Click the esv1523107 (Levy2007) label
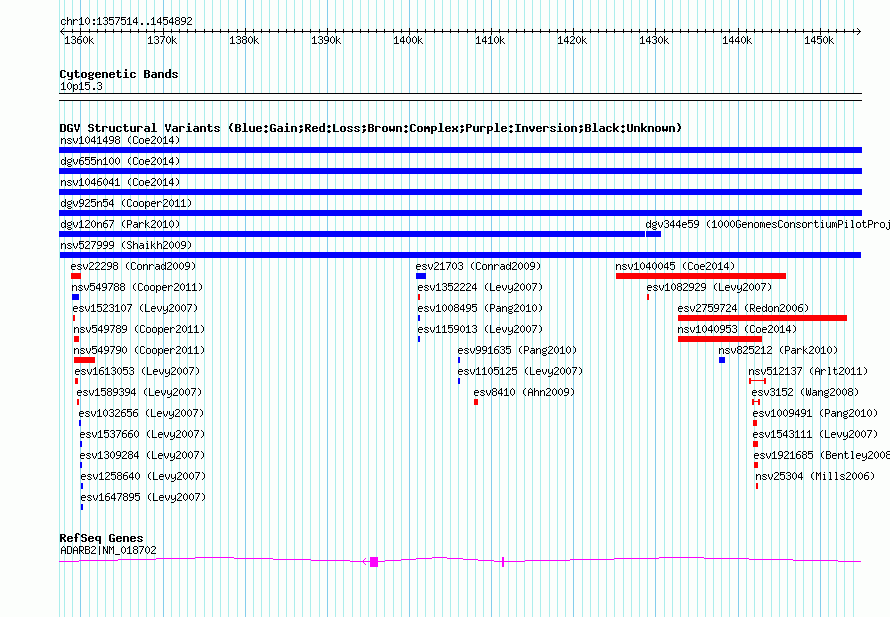This screenshot has width=890, height=617. (135, 308)
